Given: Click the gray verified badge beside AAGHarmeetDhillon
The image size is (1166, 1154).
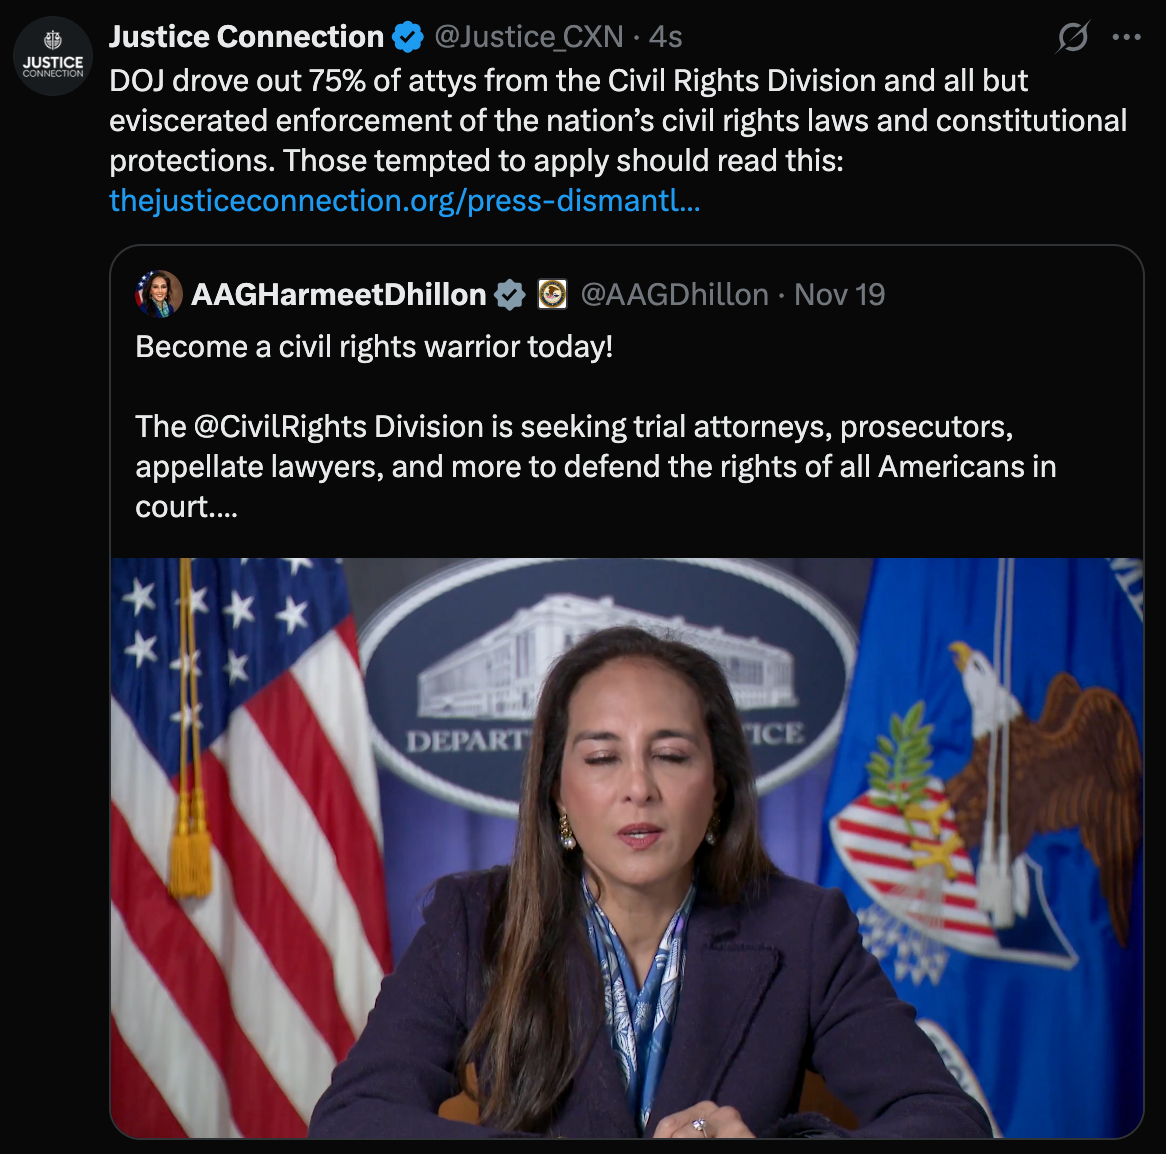Looking at the screenshot, I should pyautogui.click(x=510, y=295).
